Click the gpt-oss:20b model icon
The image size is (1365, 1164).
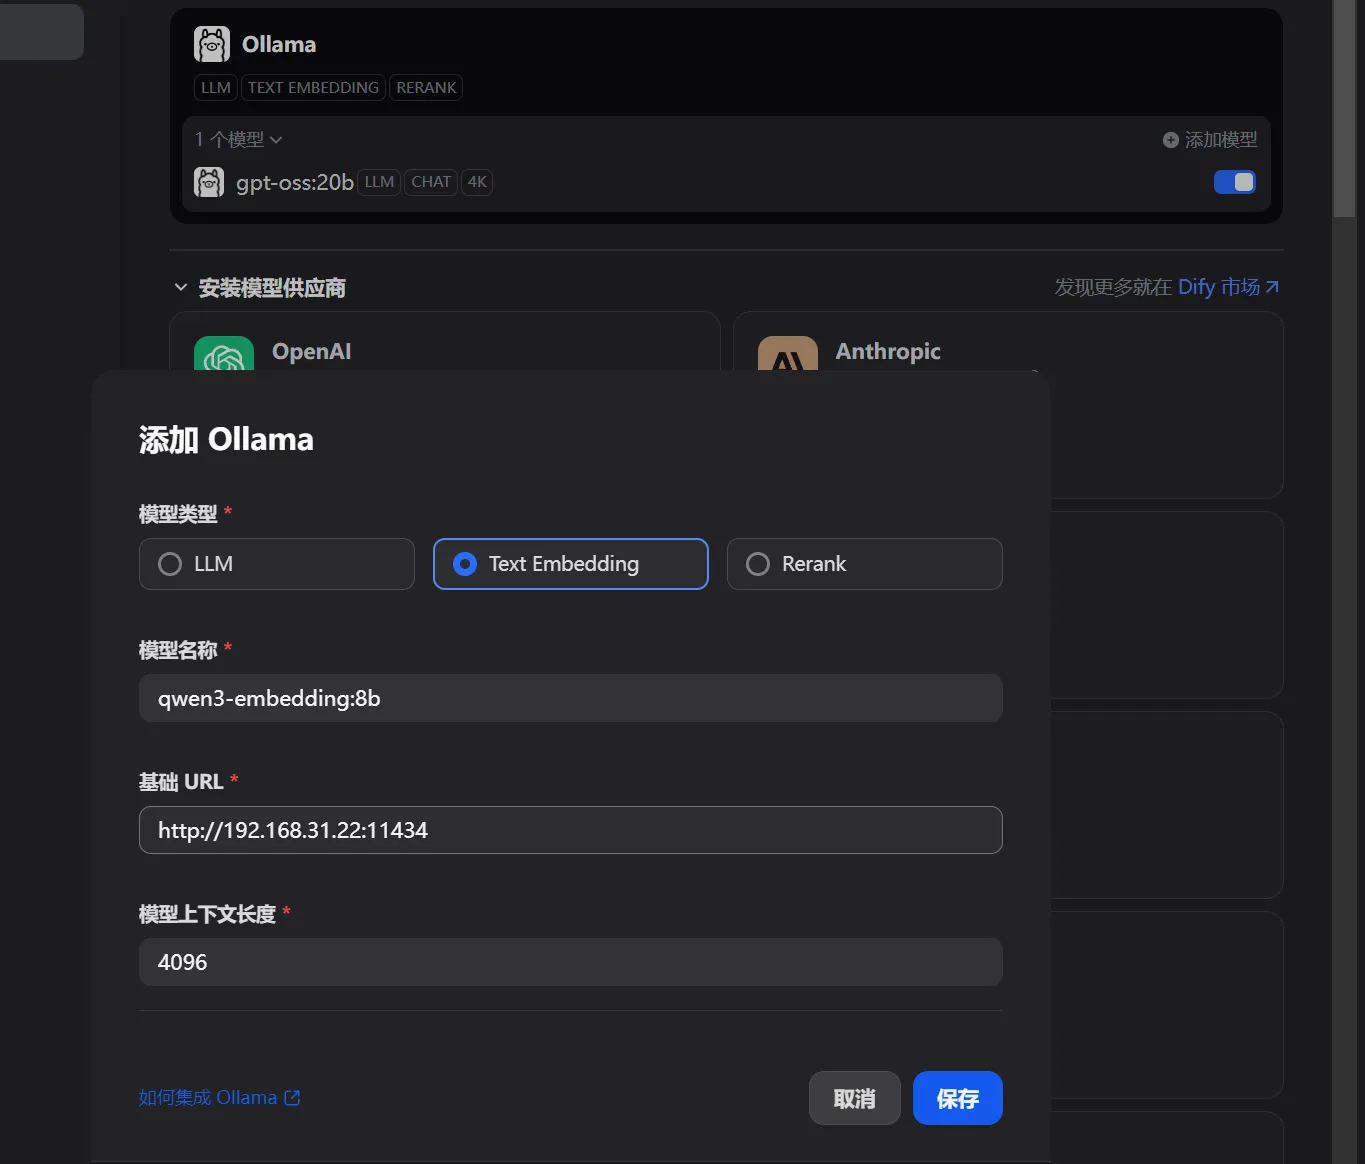click(209, 182)
